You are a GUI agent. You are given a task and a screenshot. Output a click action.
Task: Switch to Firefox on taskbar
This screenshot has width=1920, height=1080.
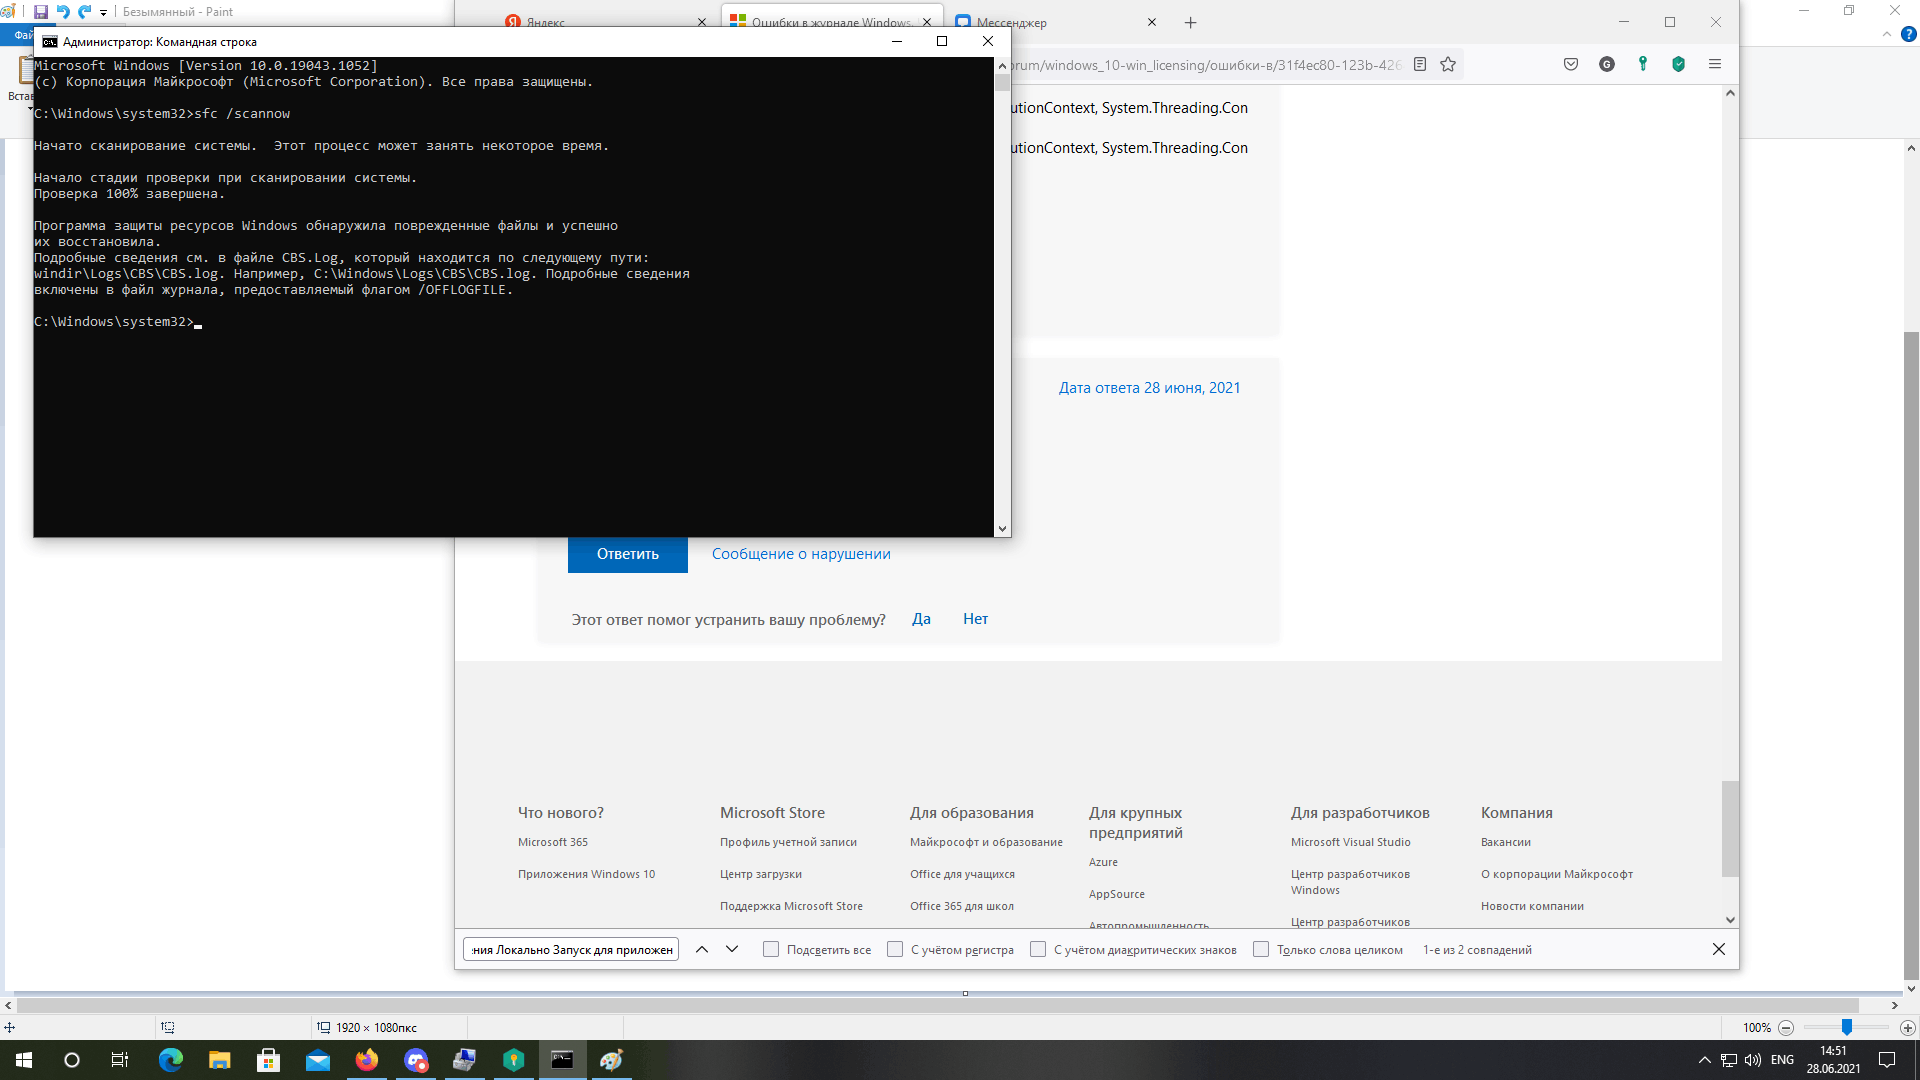click(367, 1060)
